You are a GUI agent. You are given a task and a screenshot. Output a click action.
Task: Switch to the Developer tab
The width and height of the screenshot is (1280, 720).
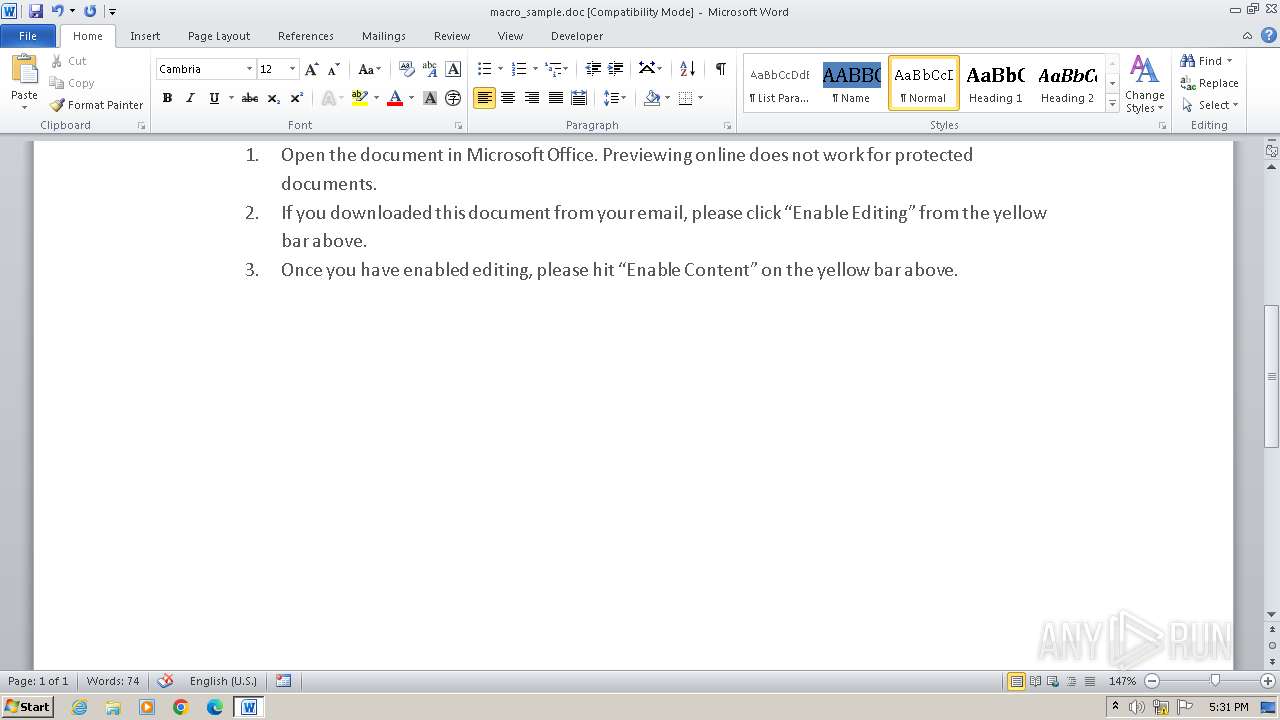point(577,36)
